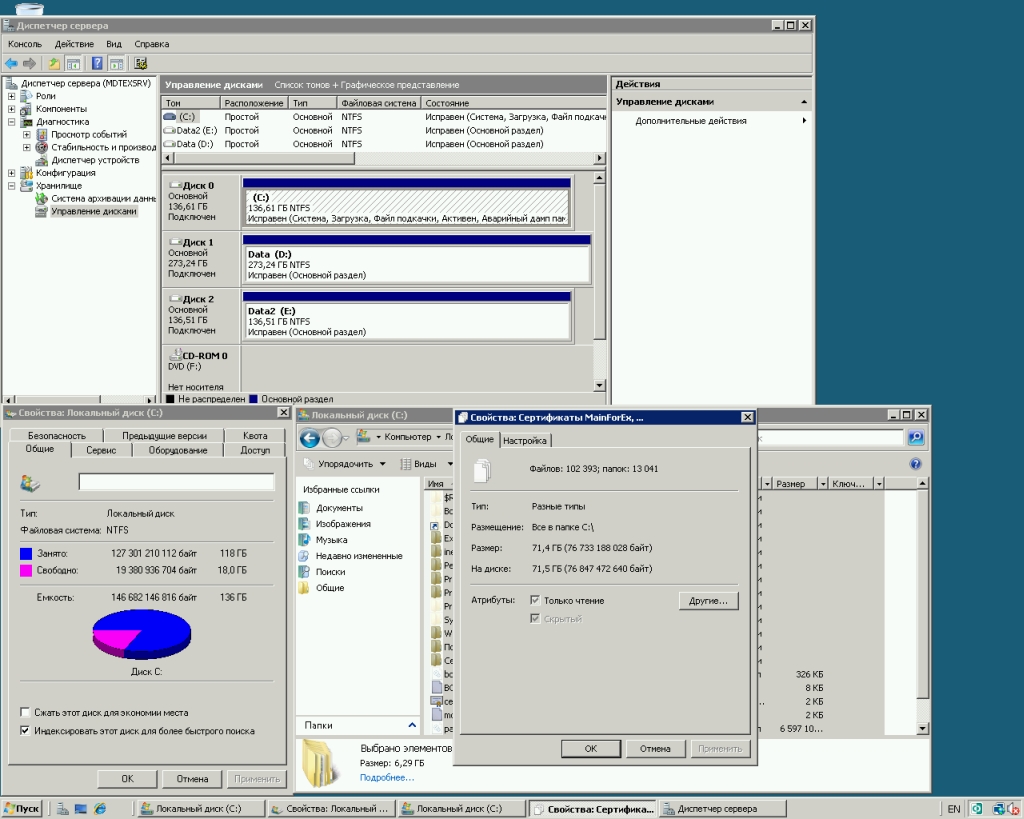This screenshot has height=819, width=1024.
Task: Click the Up one level folder icon
Action: [54, 63]
